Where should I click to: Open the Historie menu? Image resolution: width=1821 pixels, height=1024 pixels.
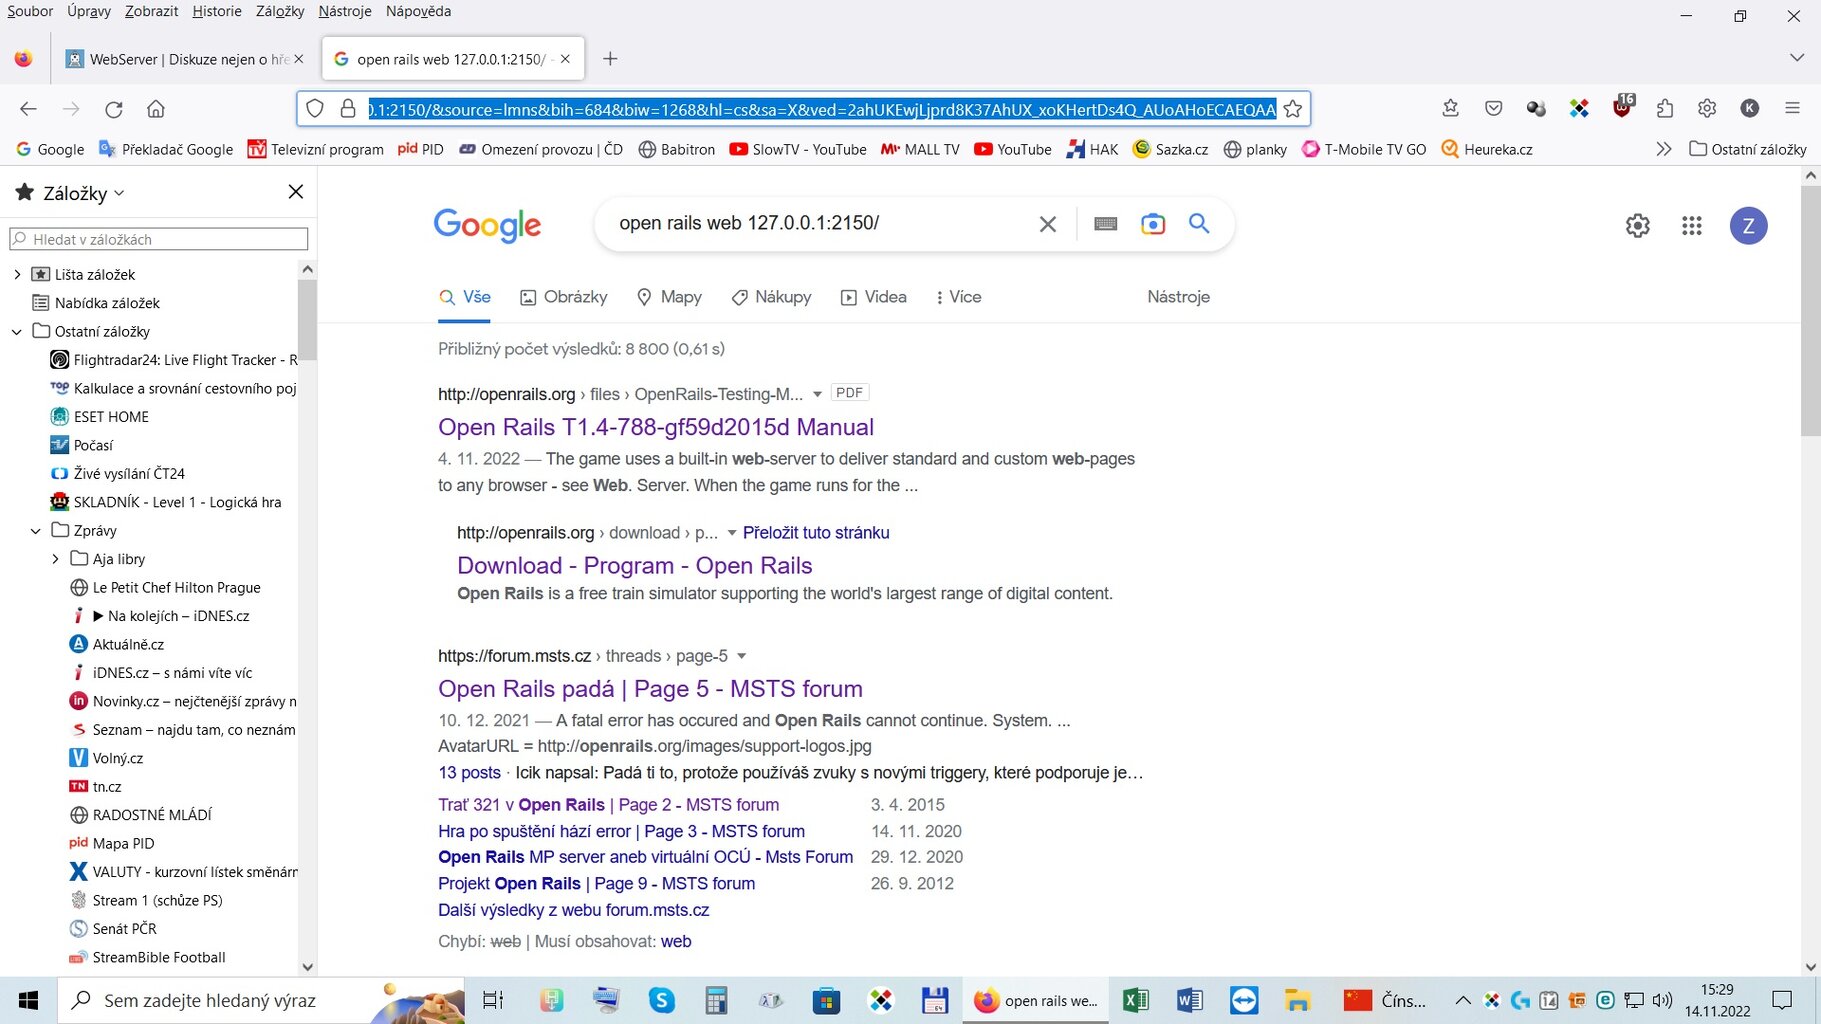[217, 11]
